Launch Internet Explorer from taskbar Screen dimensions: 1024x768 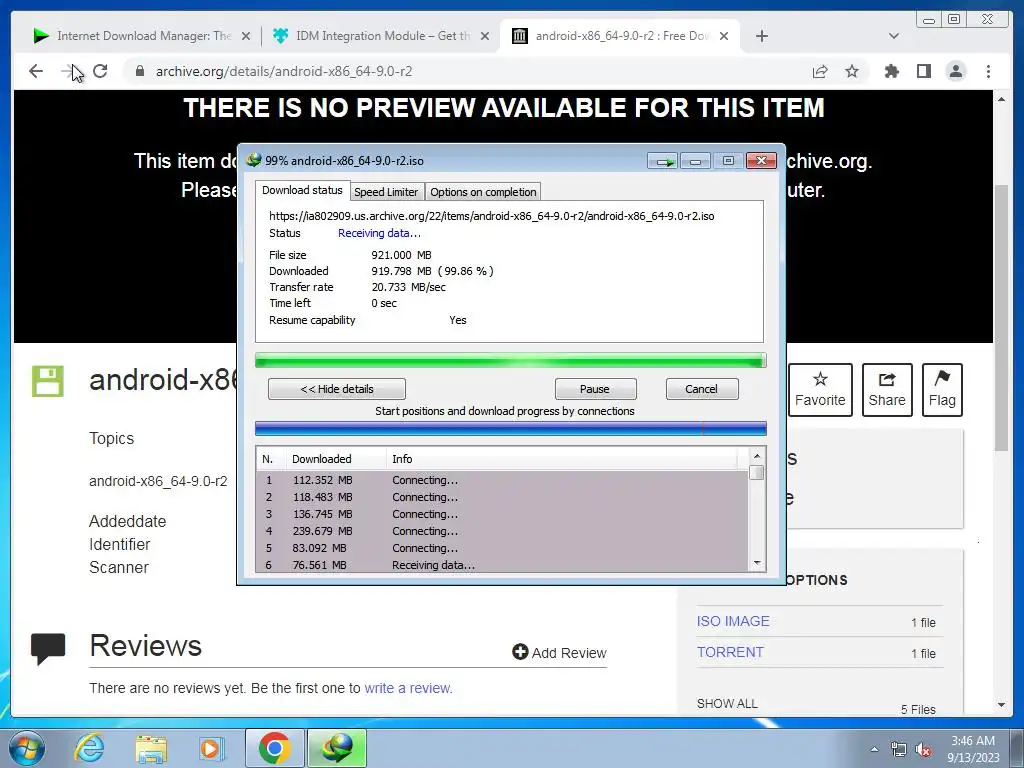point(88,748)
